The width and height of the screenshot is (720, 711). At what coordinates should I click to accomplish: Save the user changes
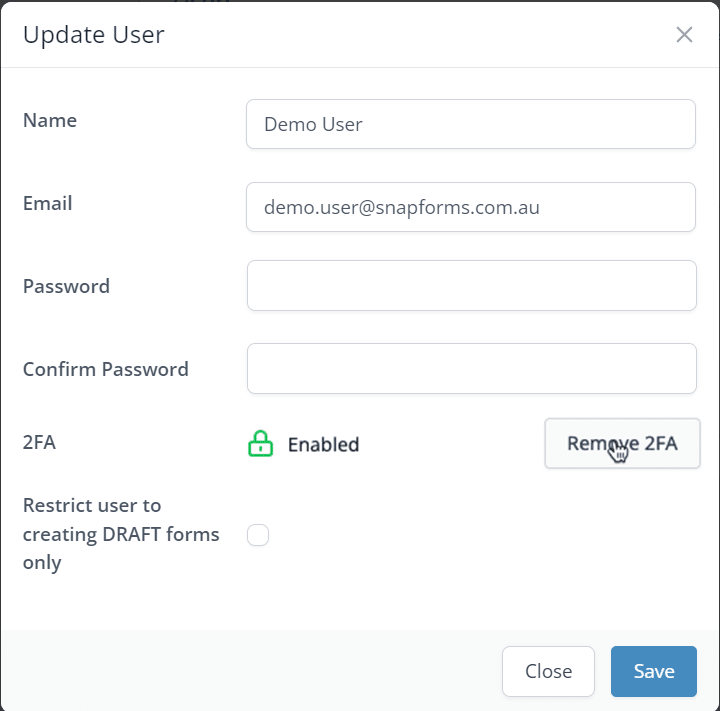tap(653, 671)
